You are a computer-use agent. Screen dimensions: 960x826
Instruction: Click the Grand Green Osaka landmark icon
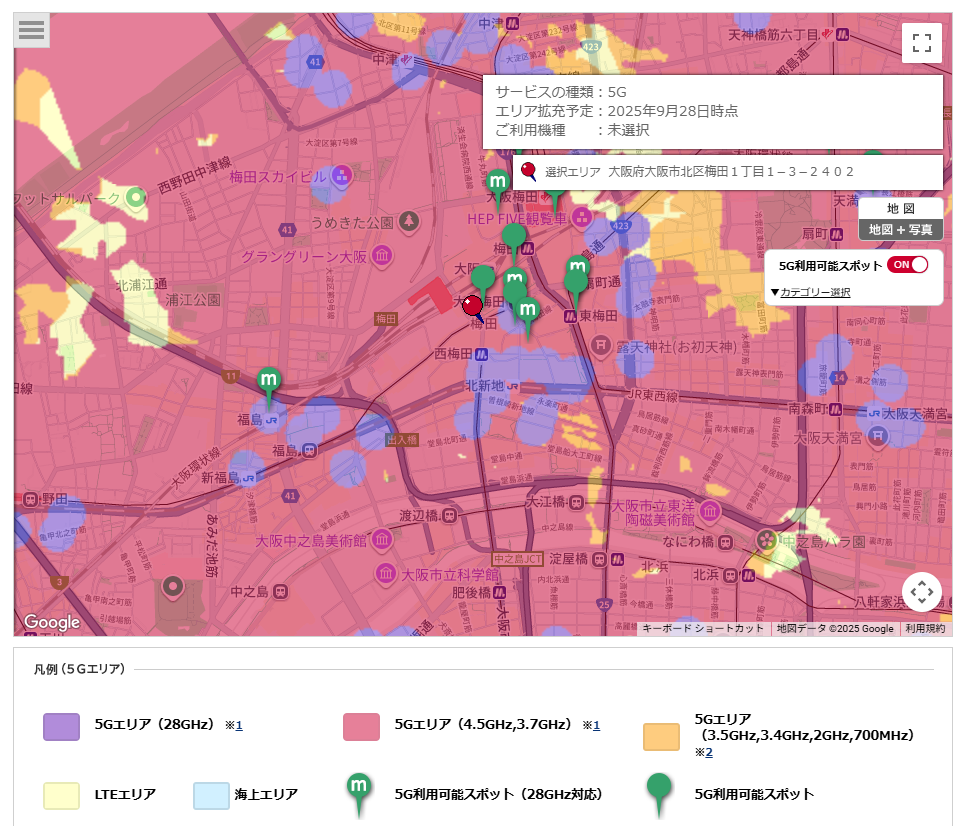tap(382, 257)
